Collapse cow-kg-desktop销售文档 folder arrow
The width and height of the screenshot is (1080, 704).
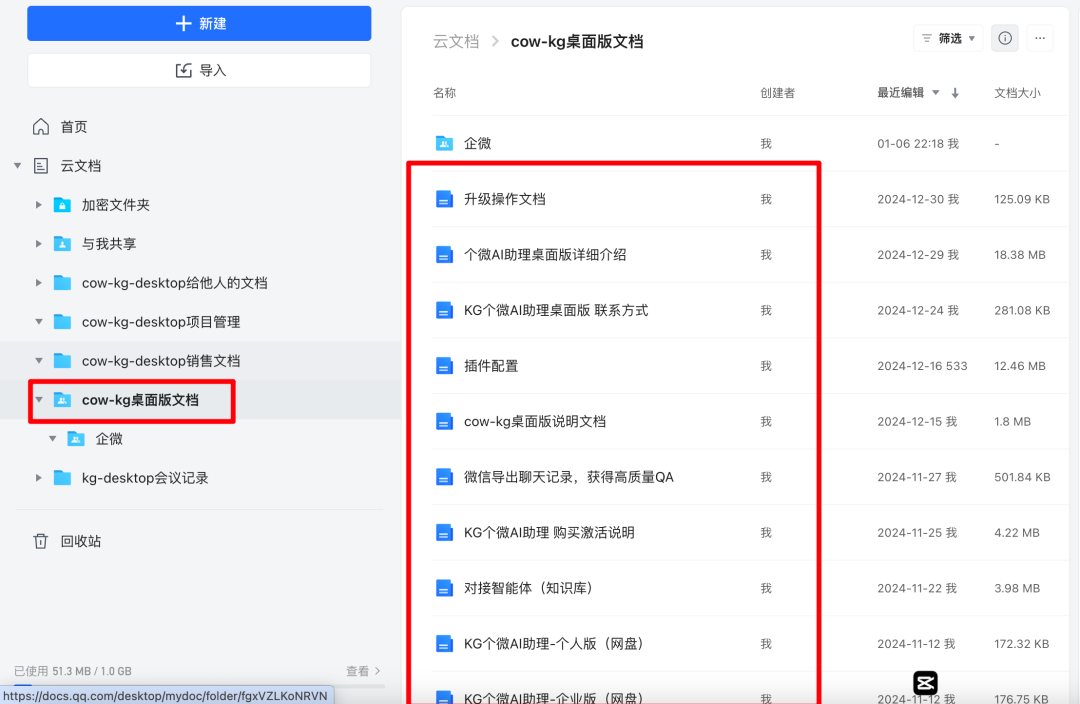(39, 360)
